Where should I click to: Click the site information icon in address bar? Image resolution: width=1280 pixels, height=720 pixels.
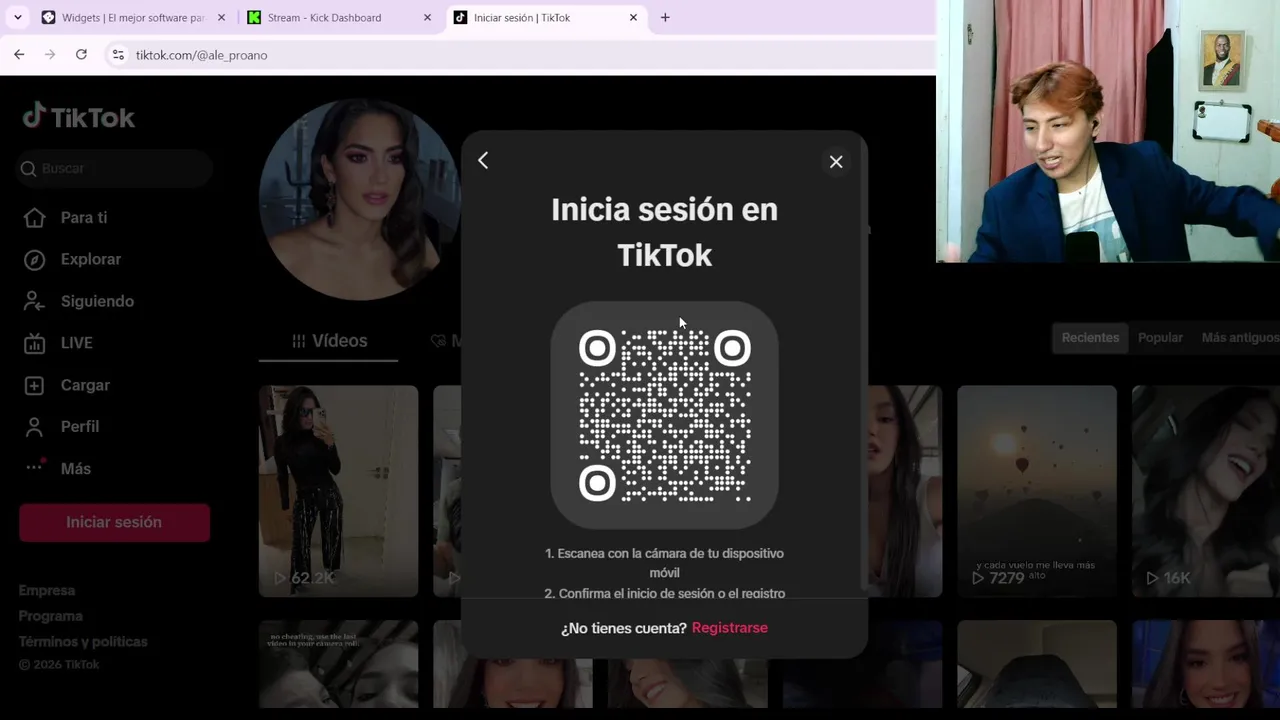click(118, 55)
